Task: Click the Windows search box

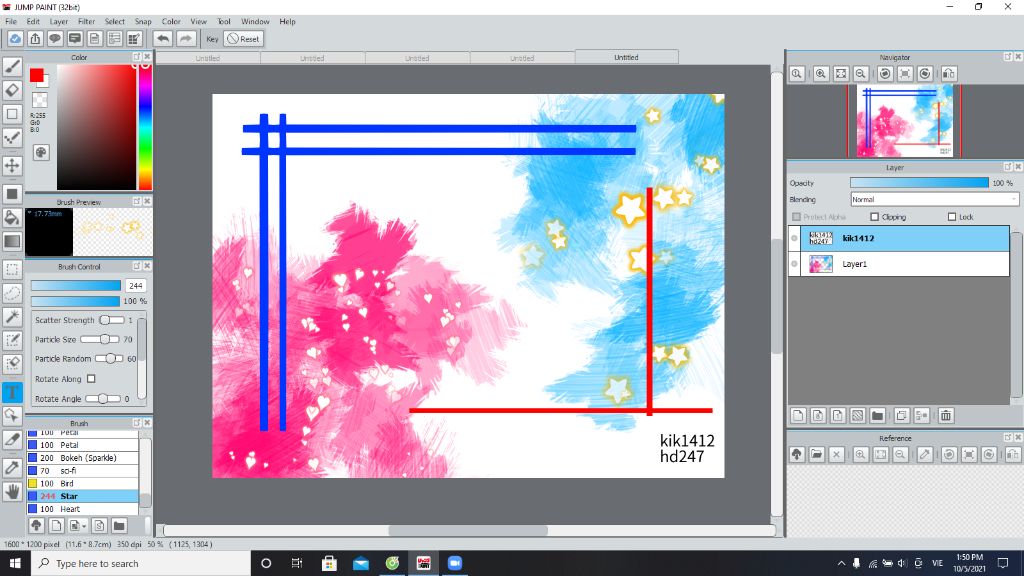Action: (x=141, y=563)
